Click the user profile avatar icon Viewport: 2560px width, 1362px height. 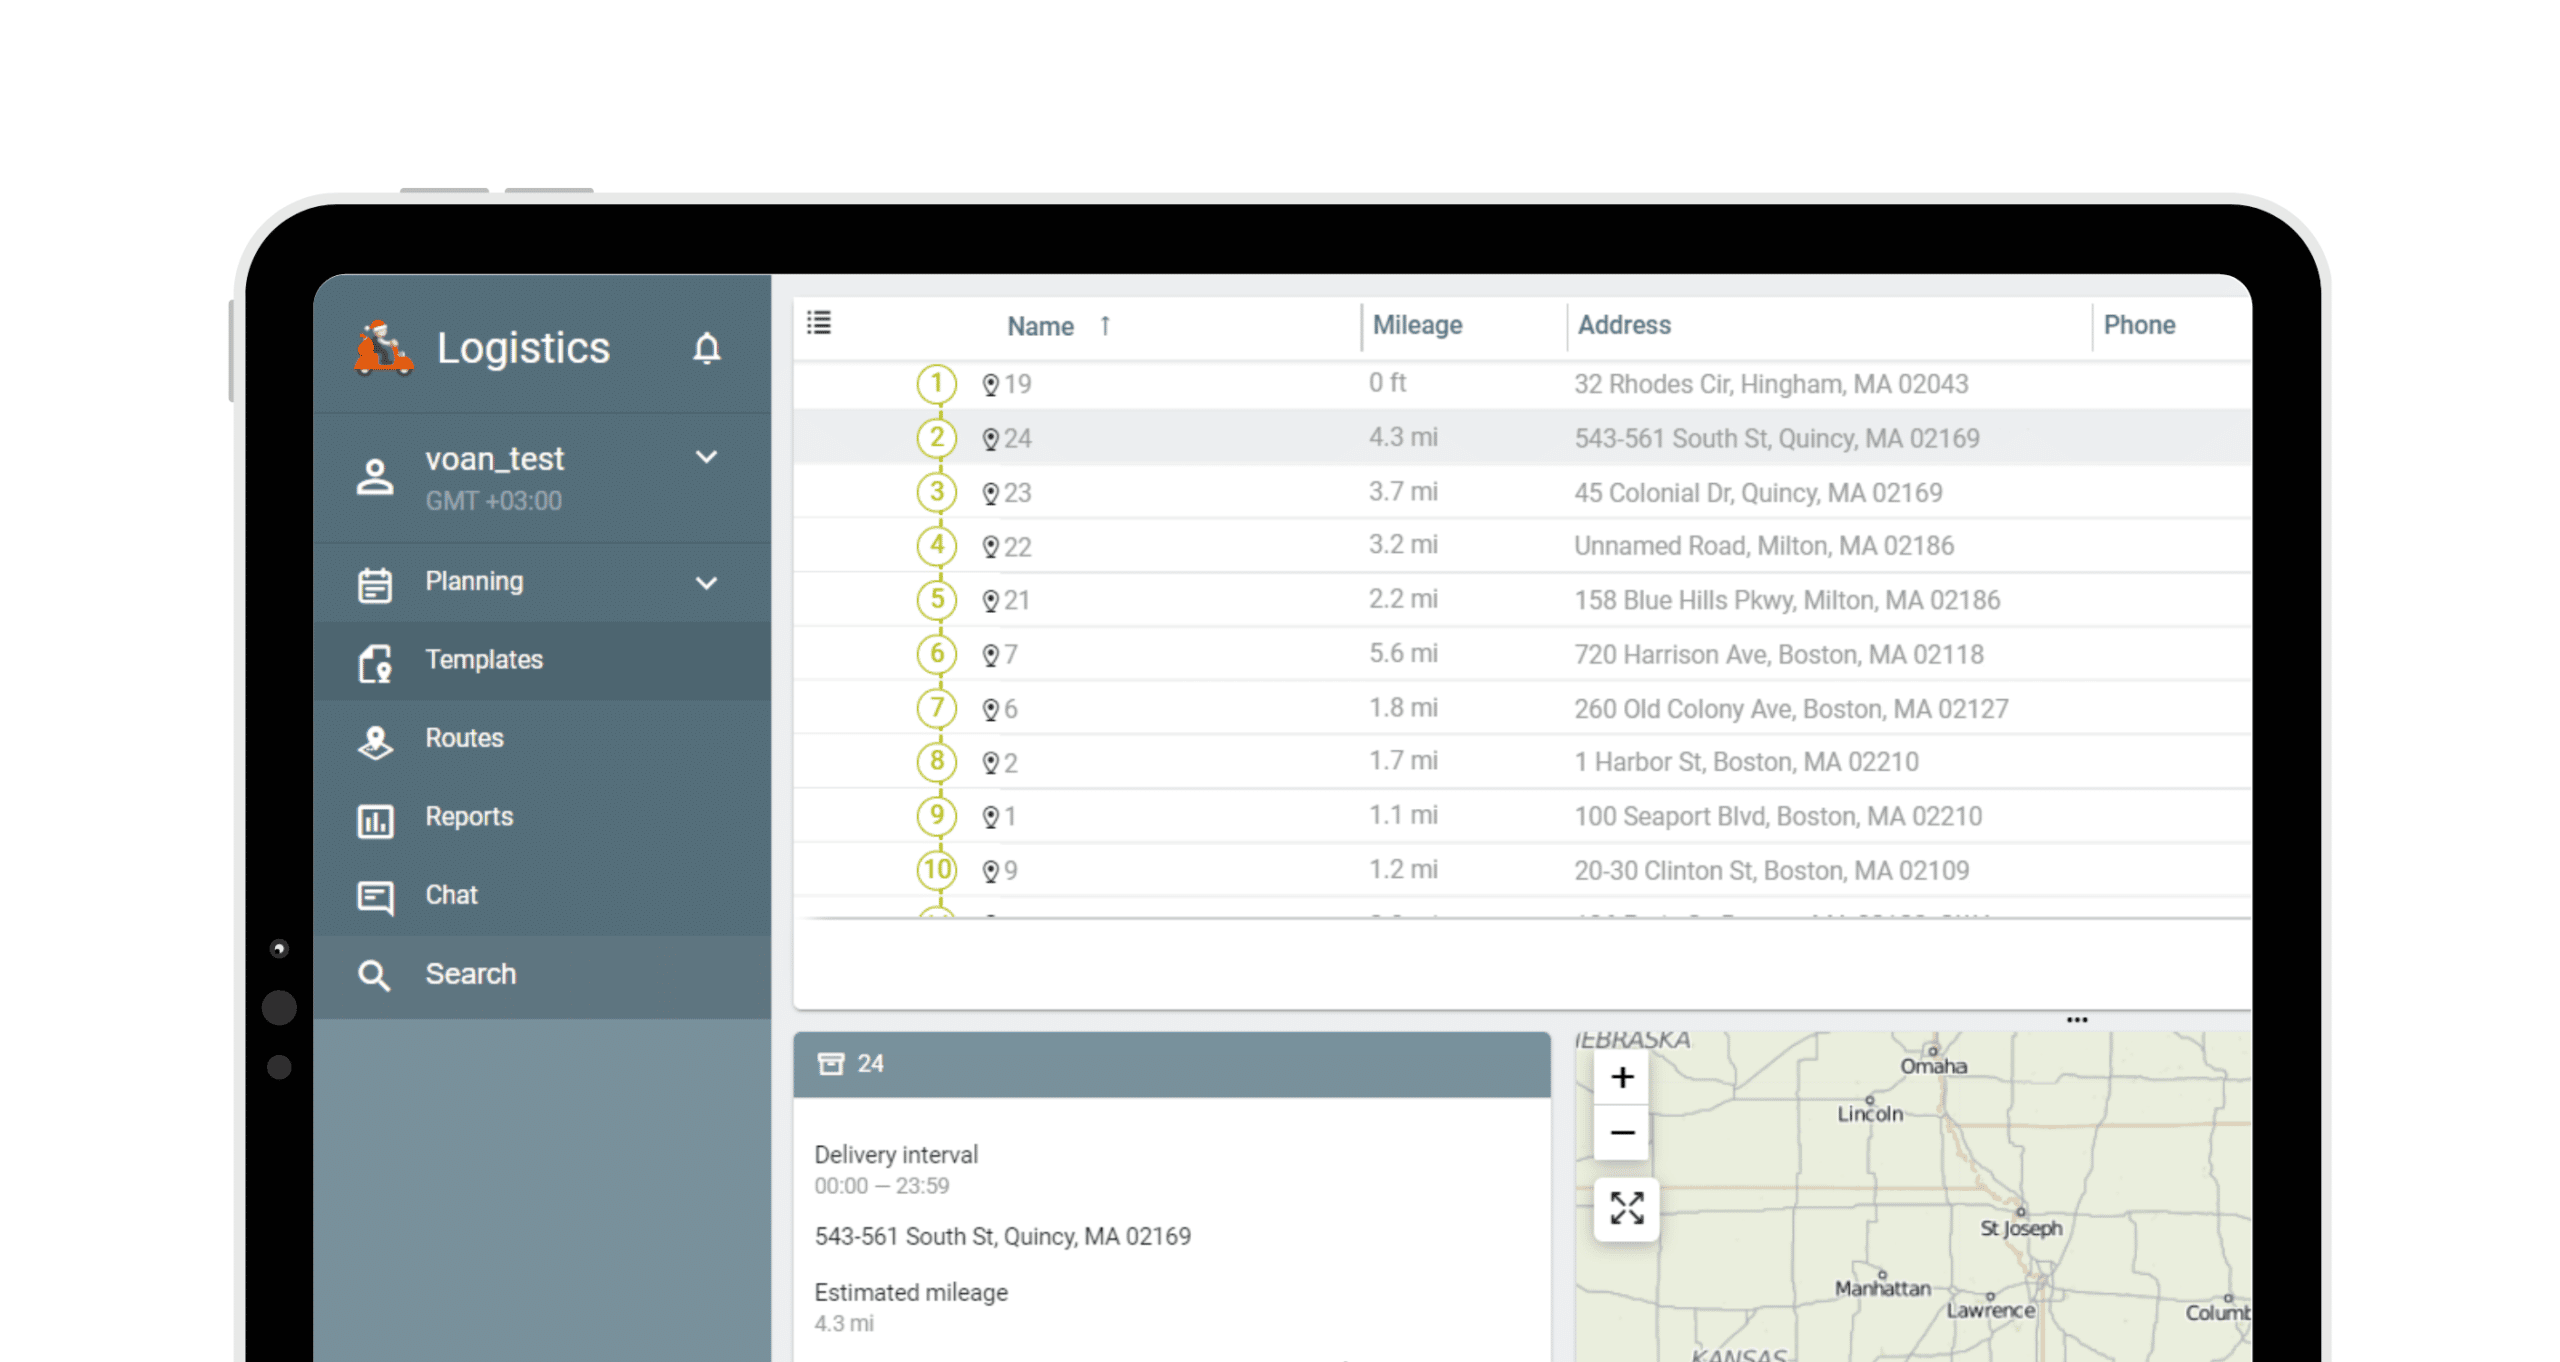click(375, 477)
